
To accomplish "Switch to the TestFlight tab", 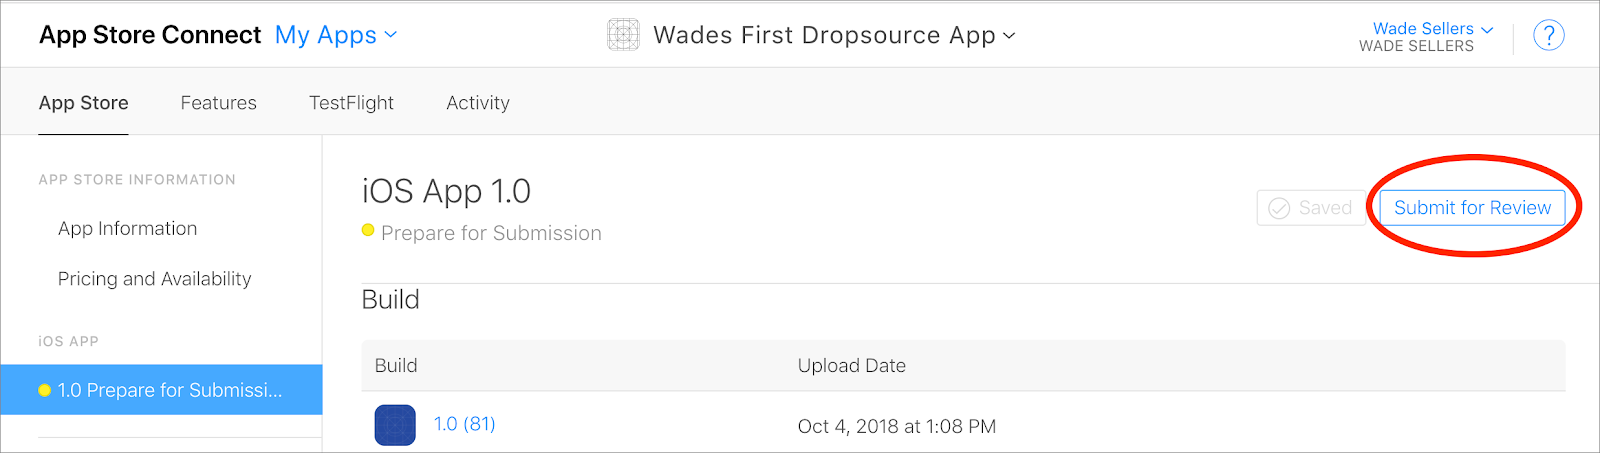I will coord(351,103).
